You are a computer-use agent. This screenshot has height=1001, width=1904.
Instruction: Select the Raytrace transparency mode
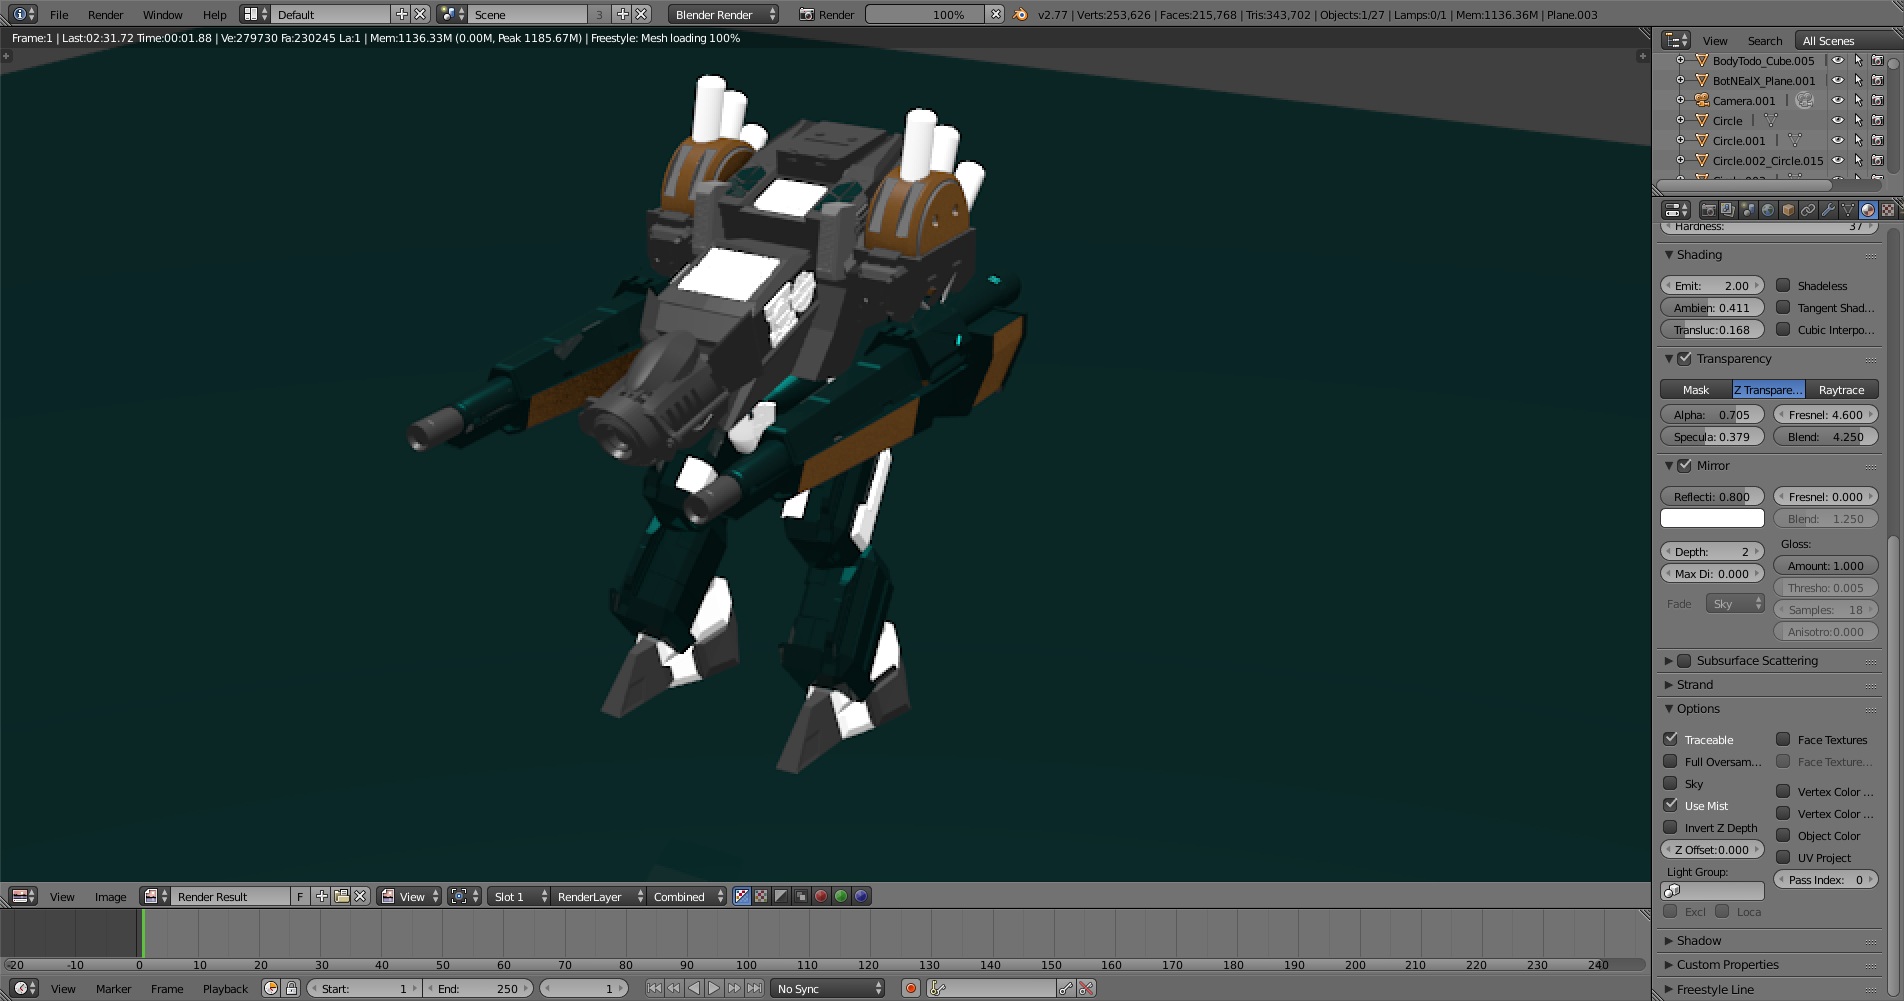point(1842,389)
